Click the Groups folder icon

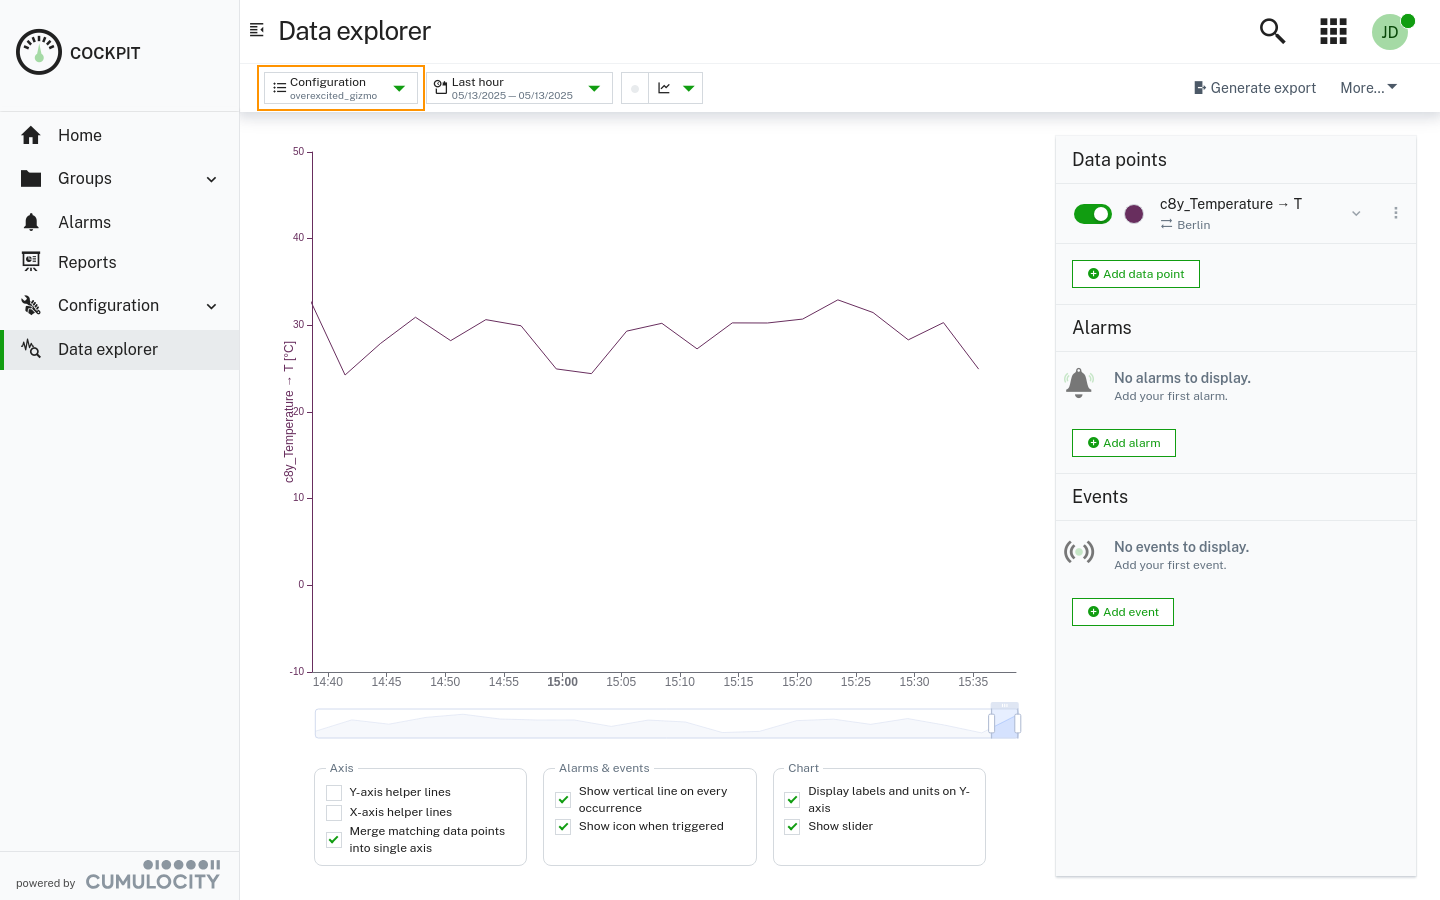click(31, 178)
